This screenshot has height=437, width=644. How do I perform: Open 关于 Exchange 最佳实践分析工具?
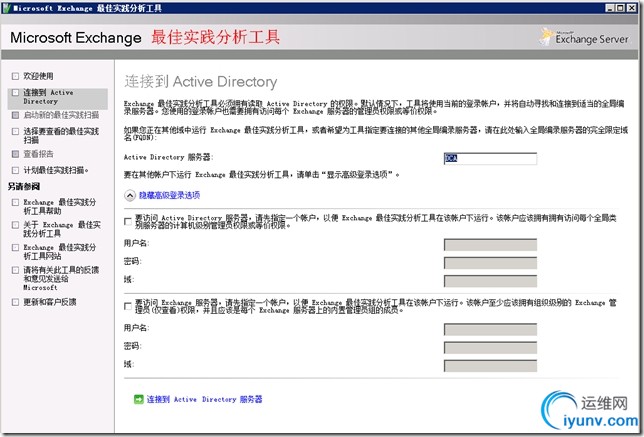tap(62, 229)
